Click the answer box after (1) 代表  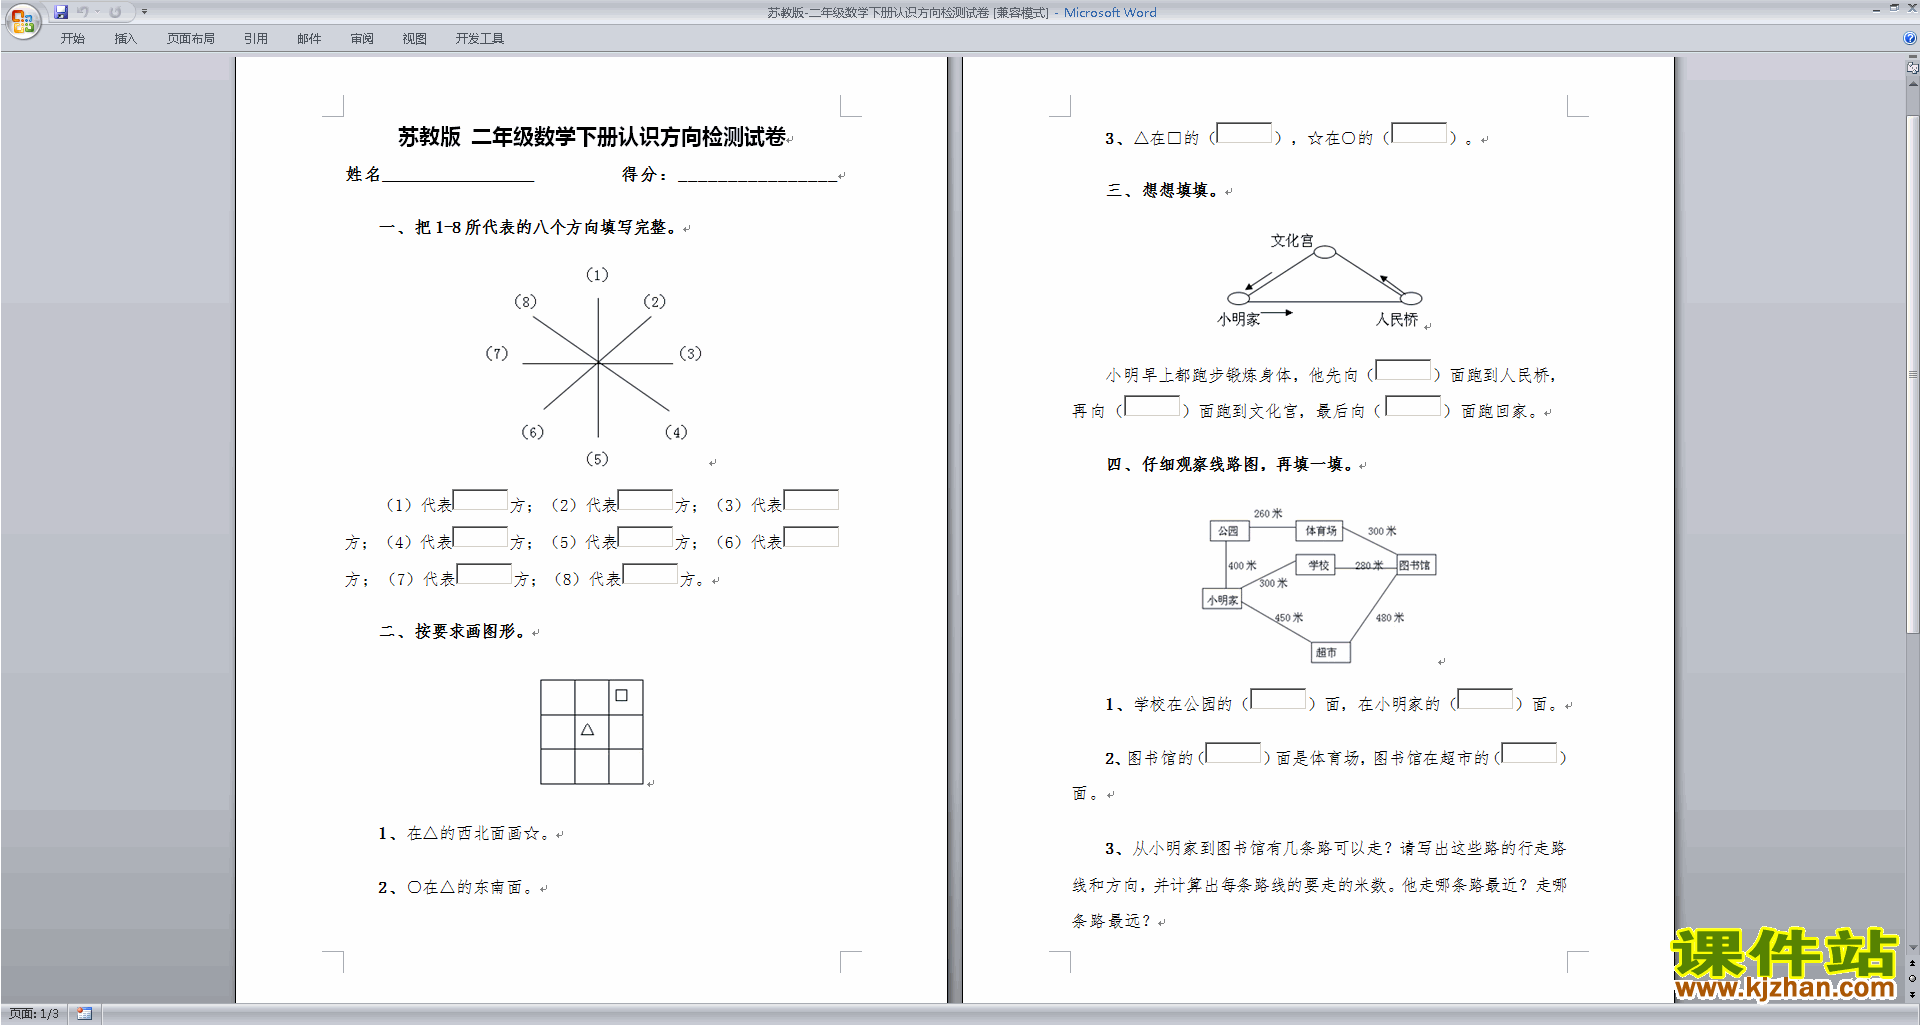click(x=481, y=500)
